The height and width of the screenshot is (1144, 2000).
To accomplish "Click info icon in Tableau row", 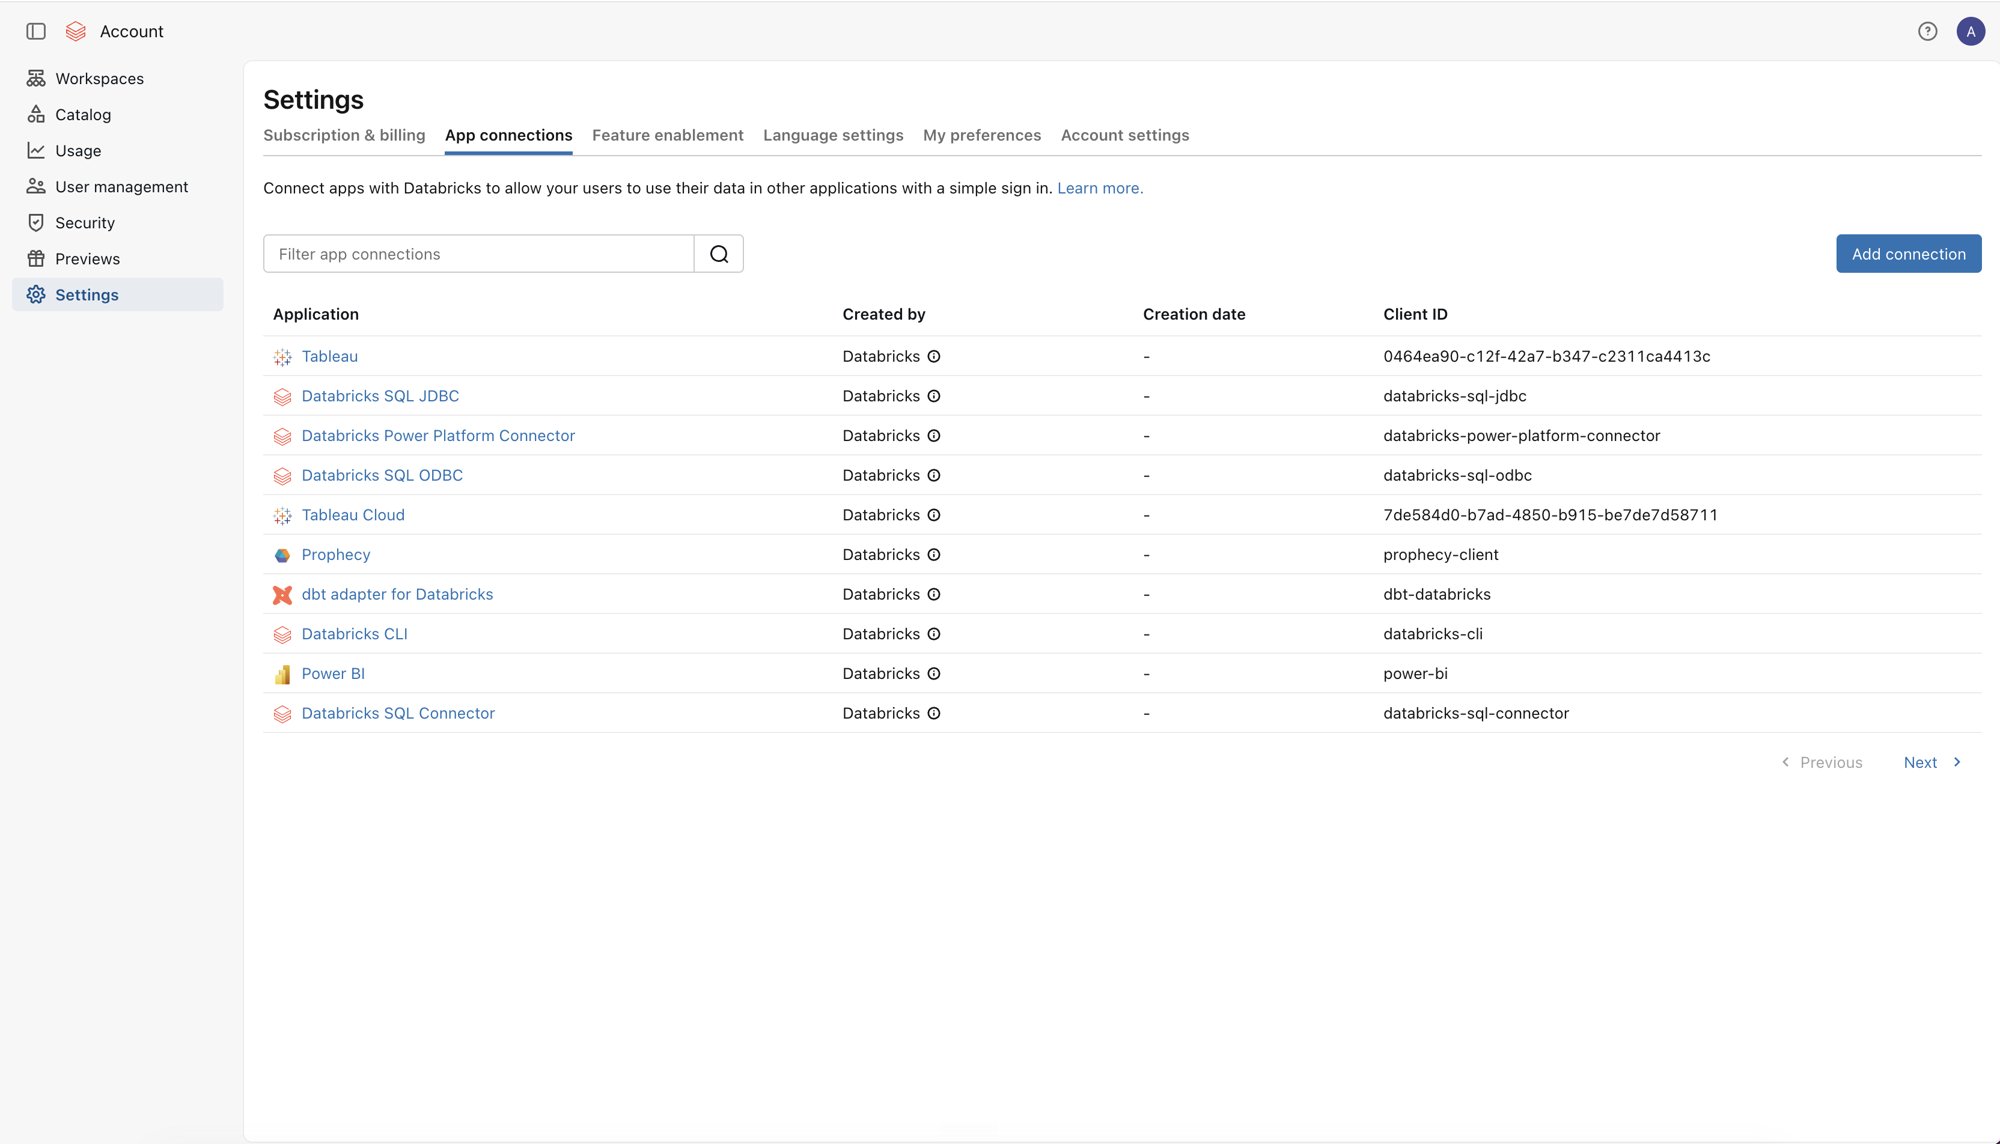I will click(934, 356).
